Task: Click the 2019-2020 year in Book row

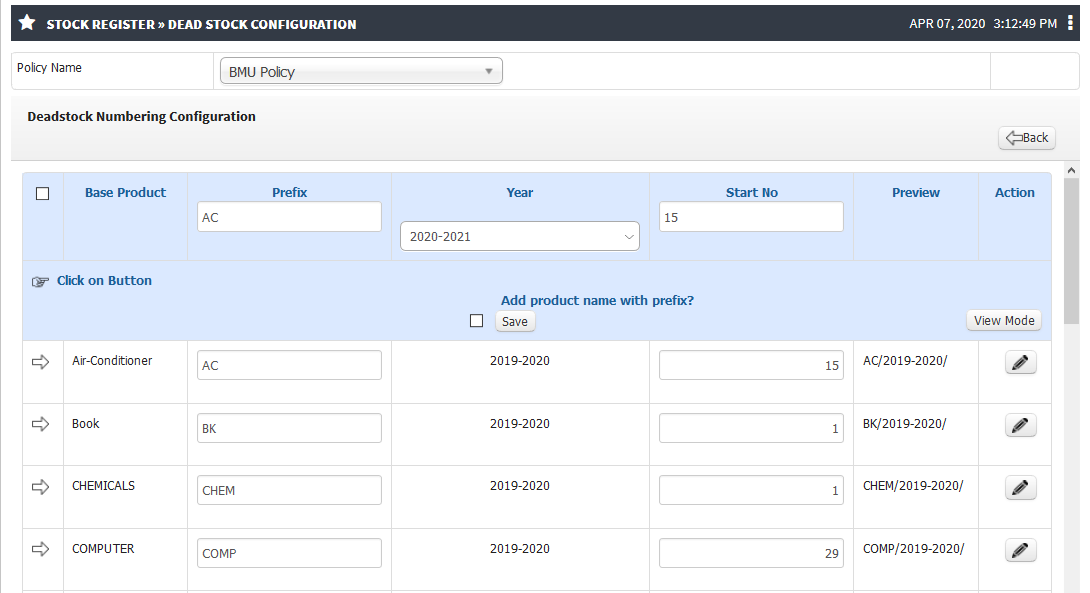Action: click(519, 423)
